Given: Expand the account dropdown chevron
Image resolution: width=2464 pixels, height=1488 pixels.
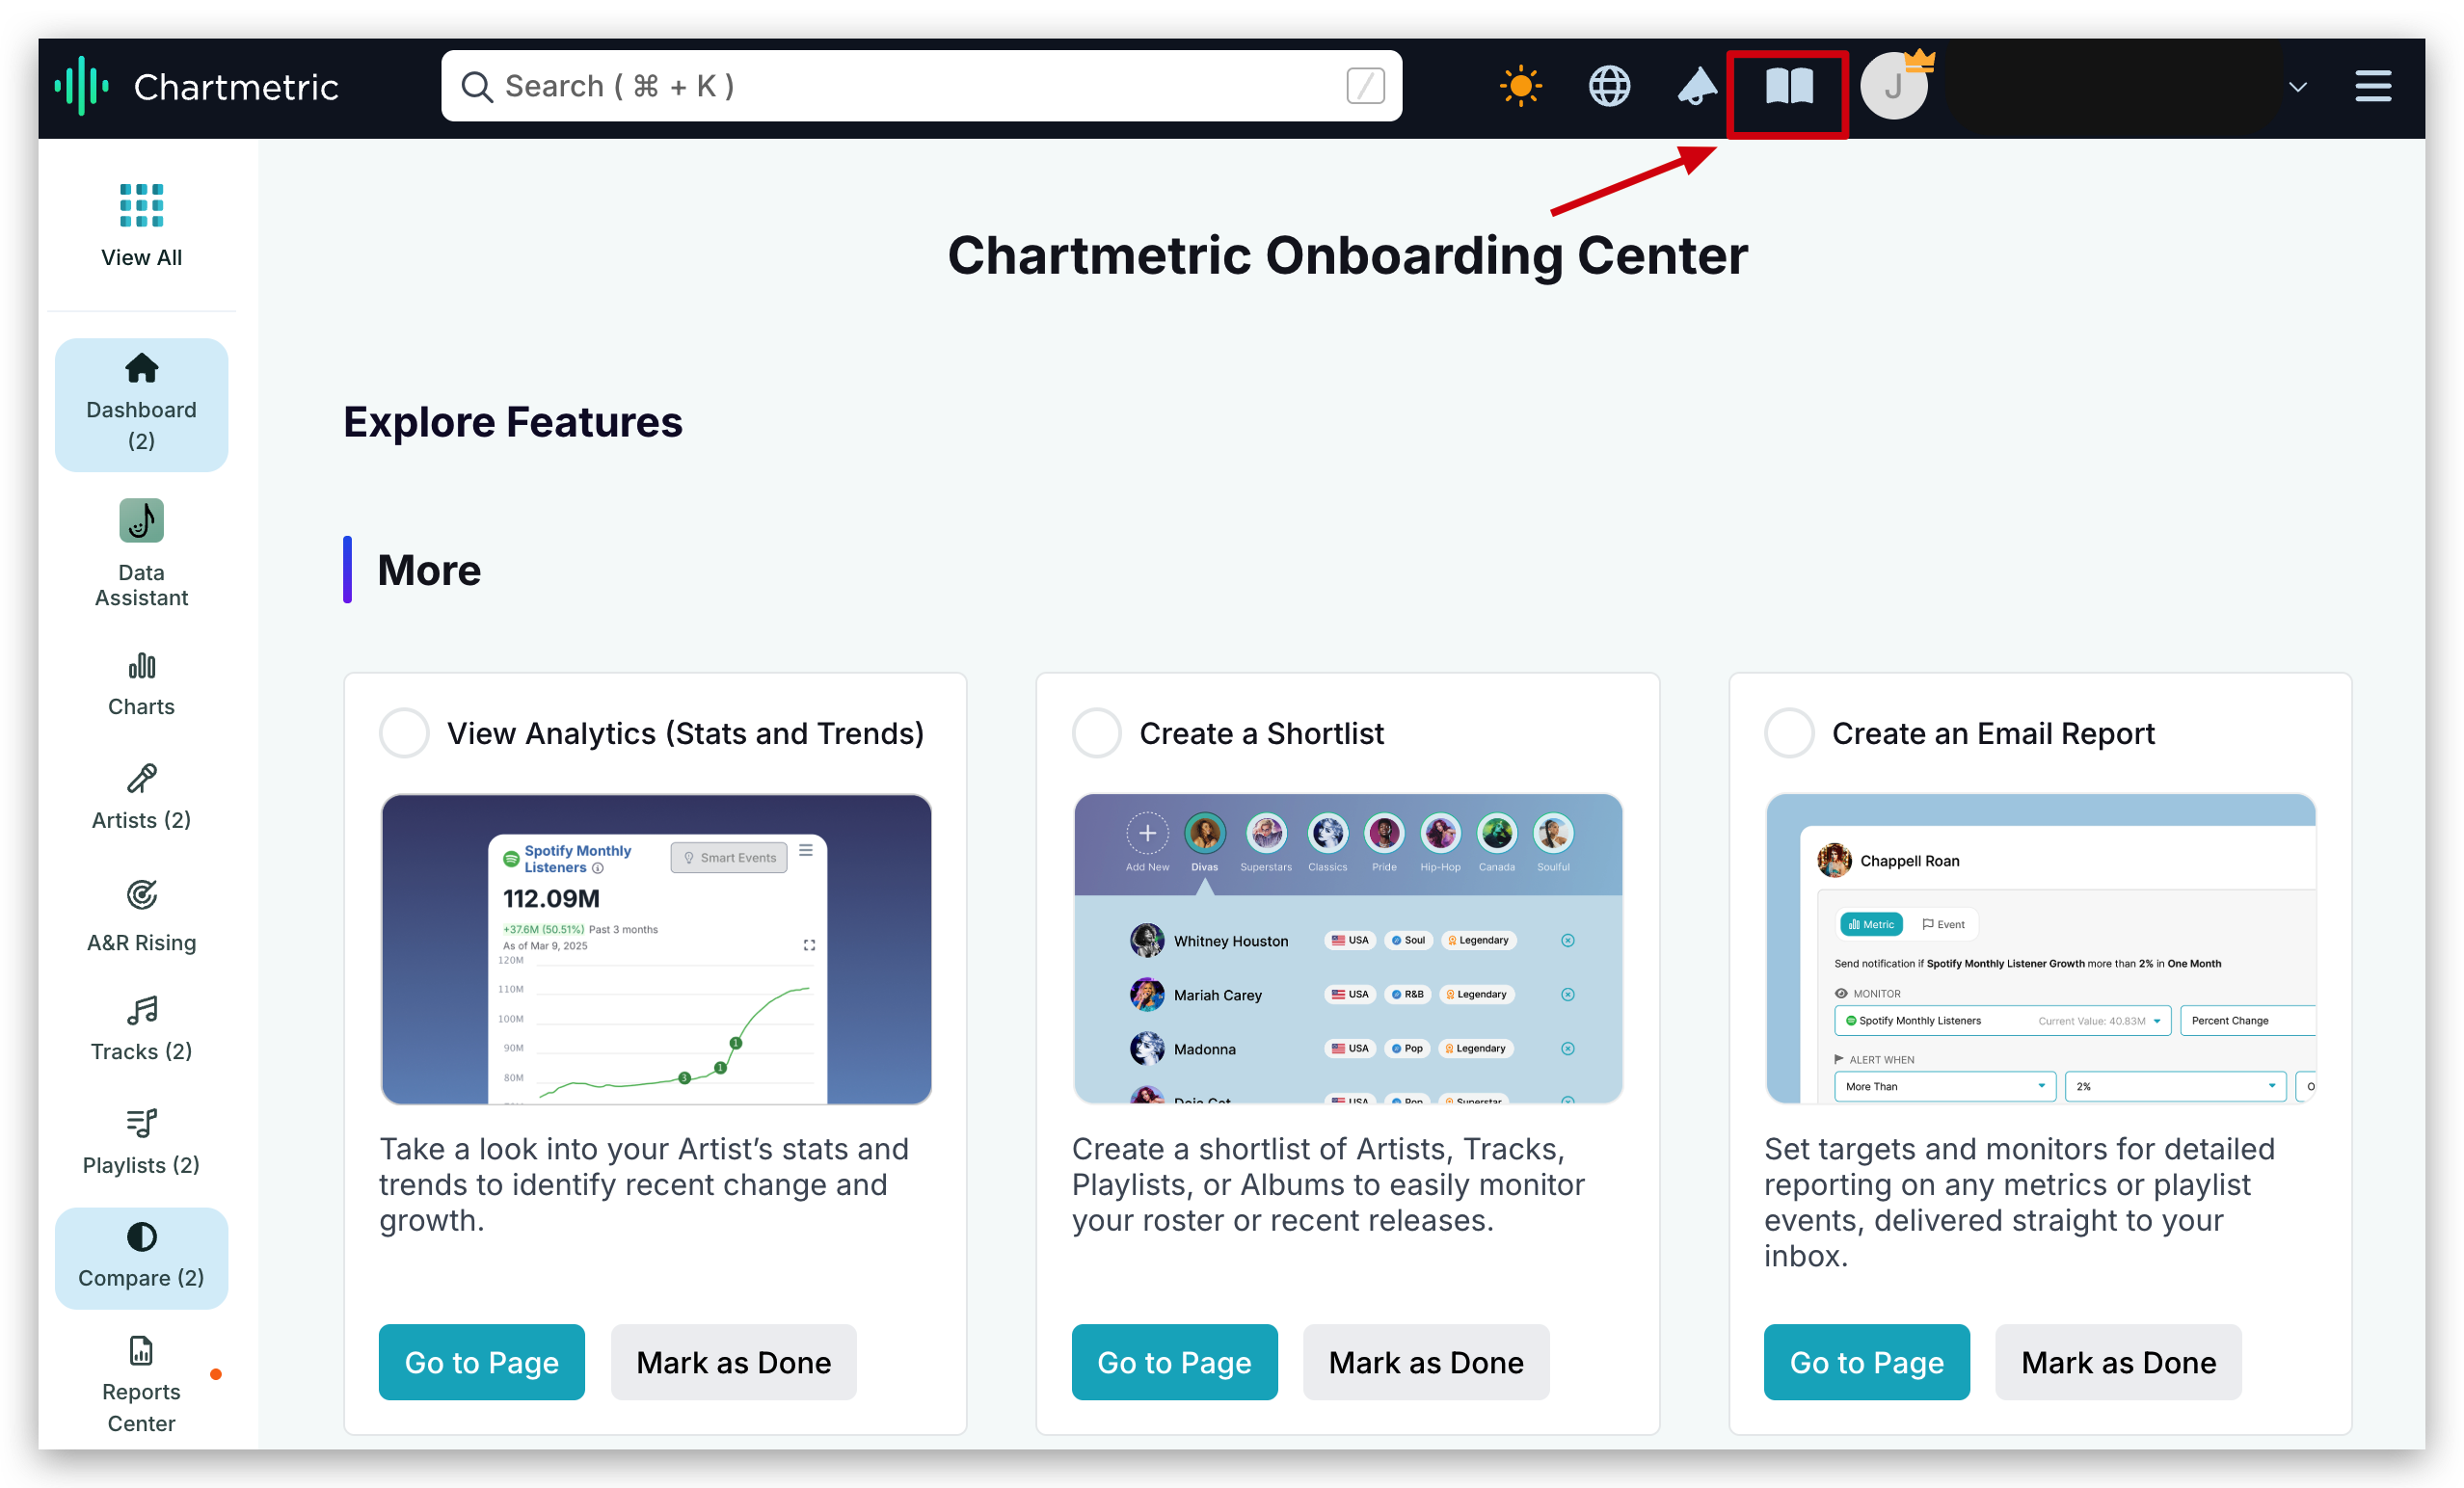Looking at the screenshot, I should (x=2298, y=87).
